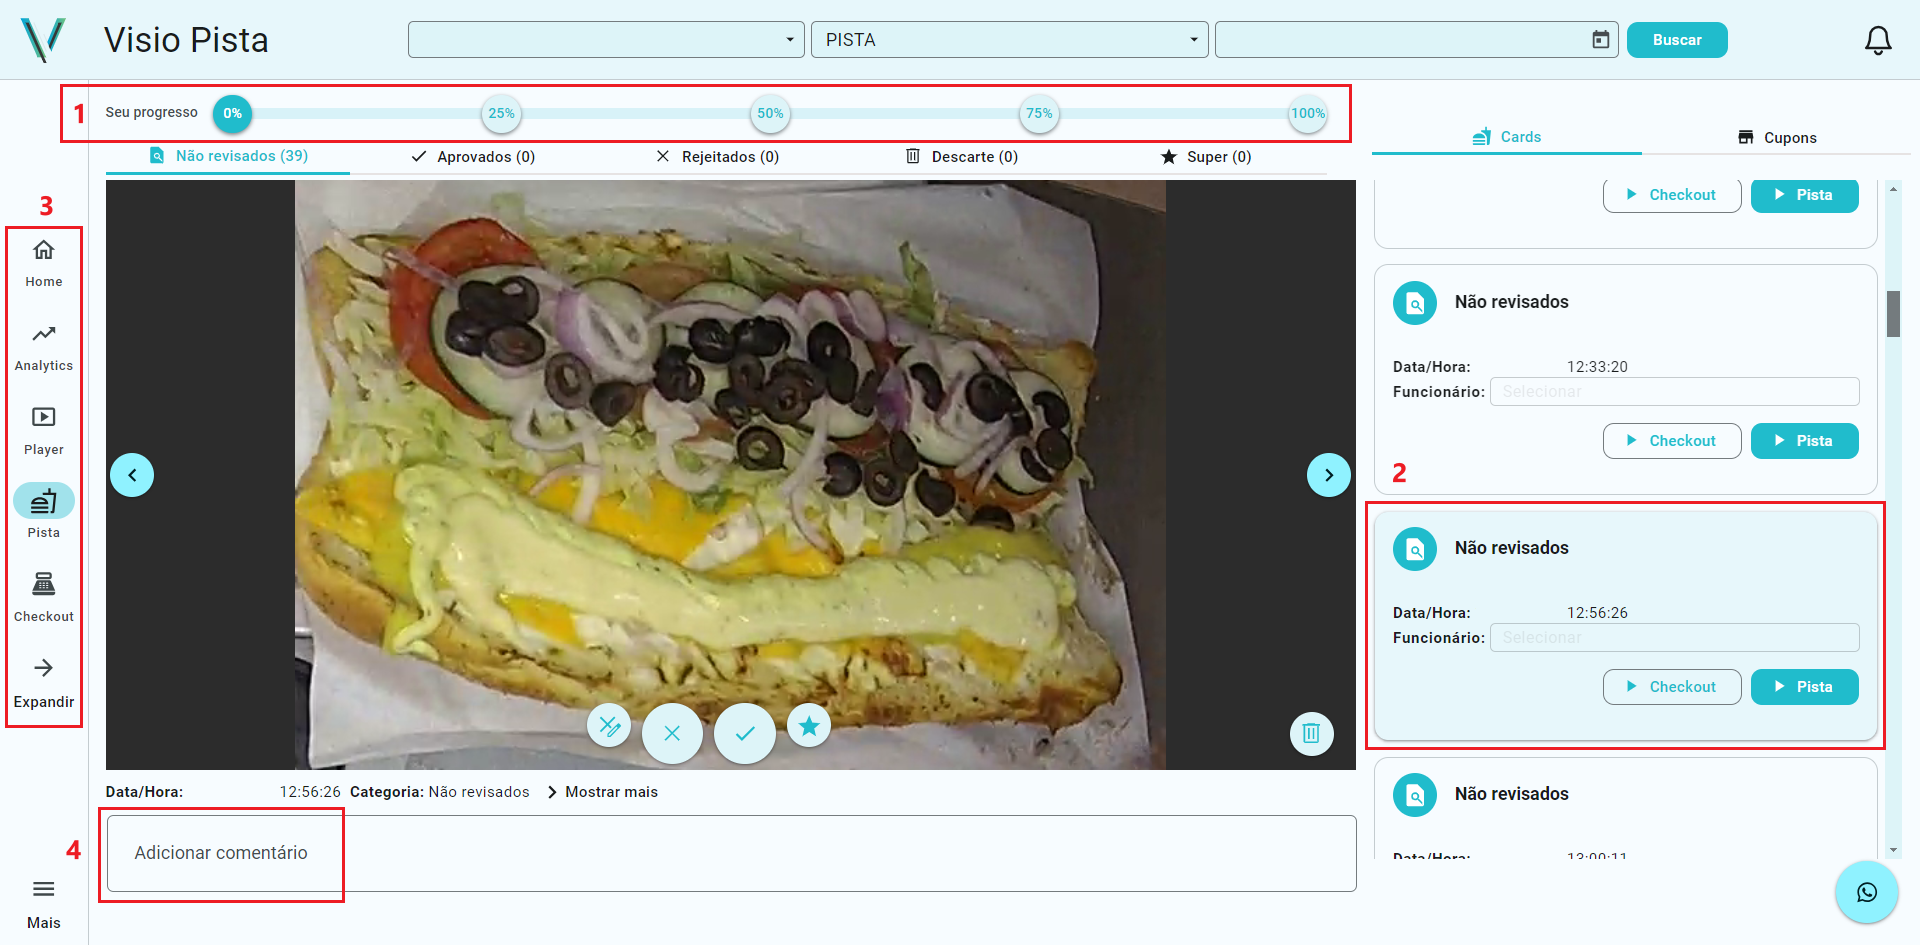
Task: Switch to the Aprovados (0) tab
Action: (474, 157)
